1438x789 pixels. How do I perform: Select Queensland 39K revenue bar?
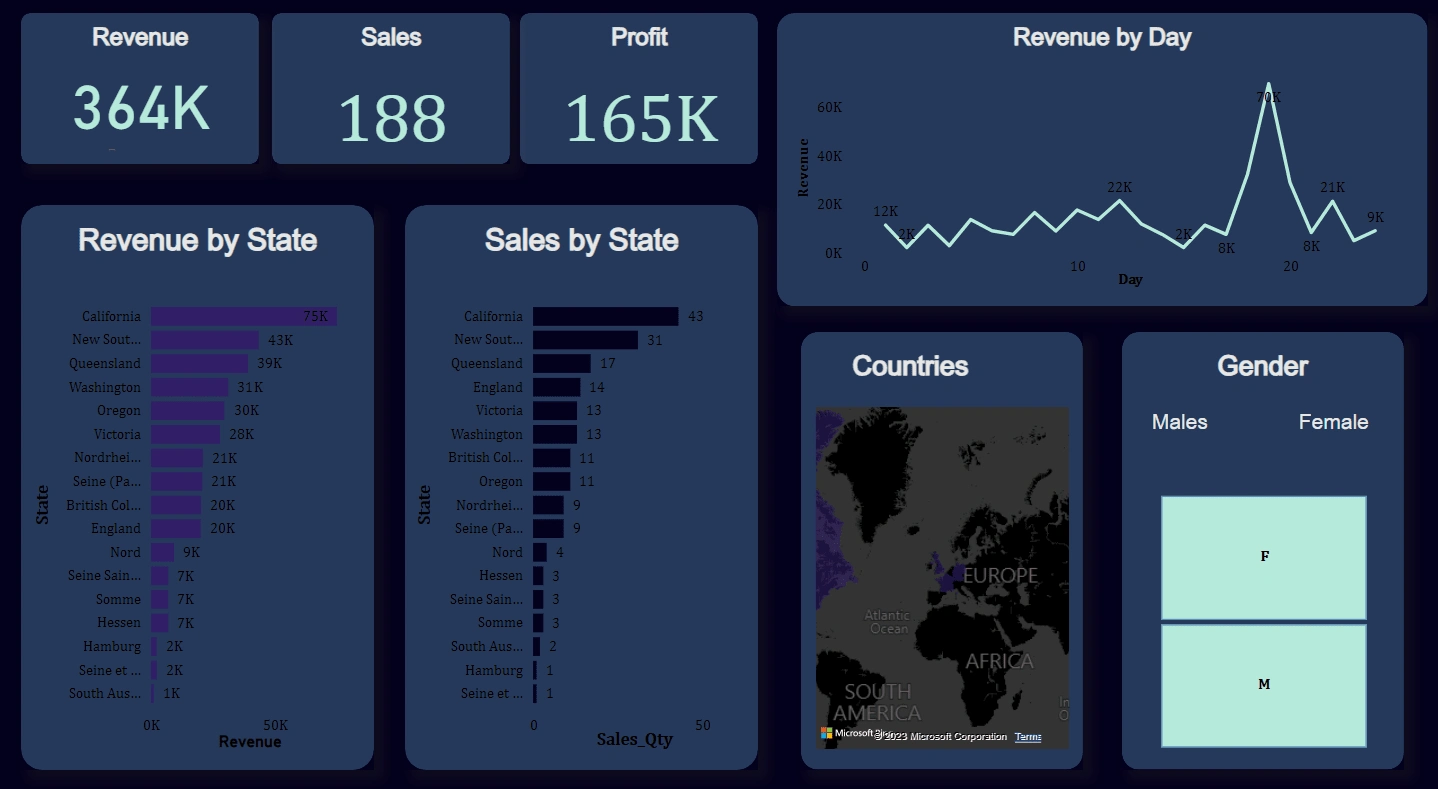(200, 363)
